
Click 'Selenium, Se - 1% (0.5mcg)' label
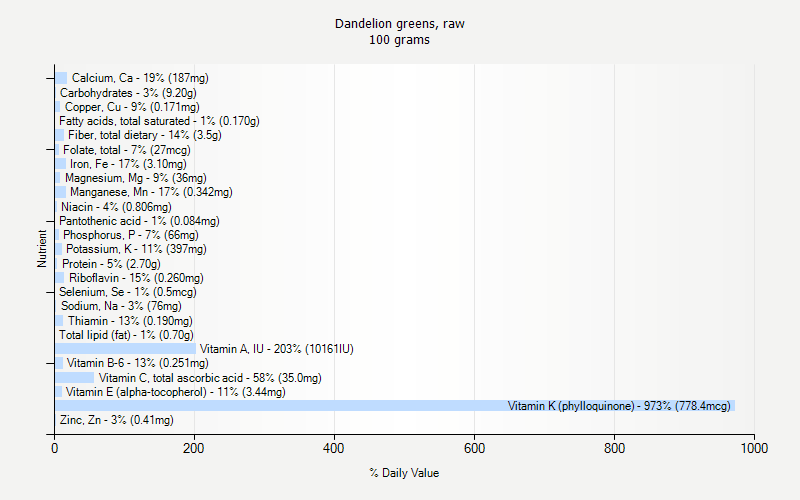click(x=128, y=292)
